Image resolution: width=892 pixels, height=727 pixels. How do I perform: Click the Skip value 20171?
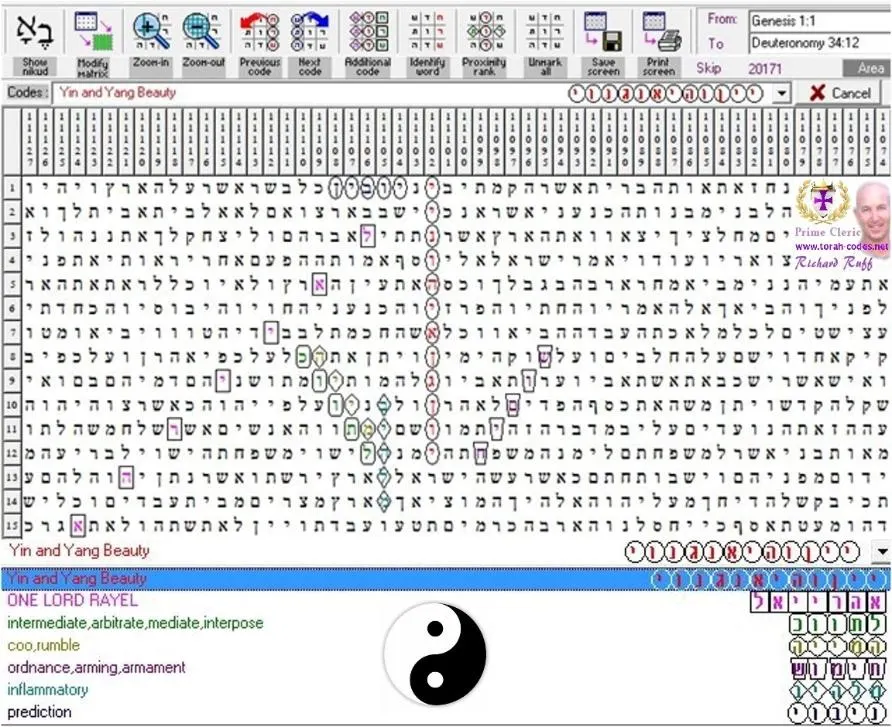click(x=765, y=69)
